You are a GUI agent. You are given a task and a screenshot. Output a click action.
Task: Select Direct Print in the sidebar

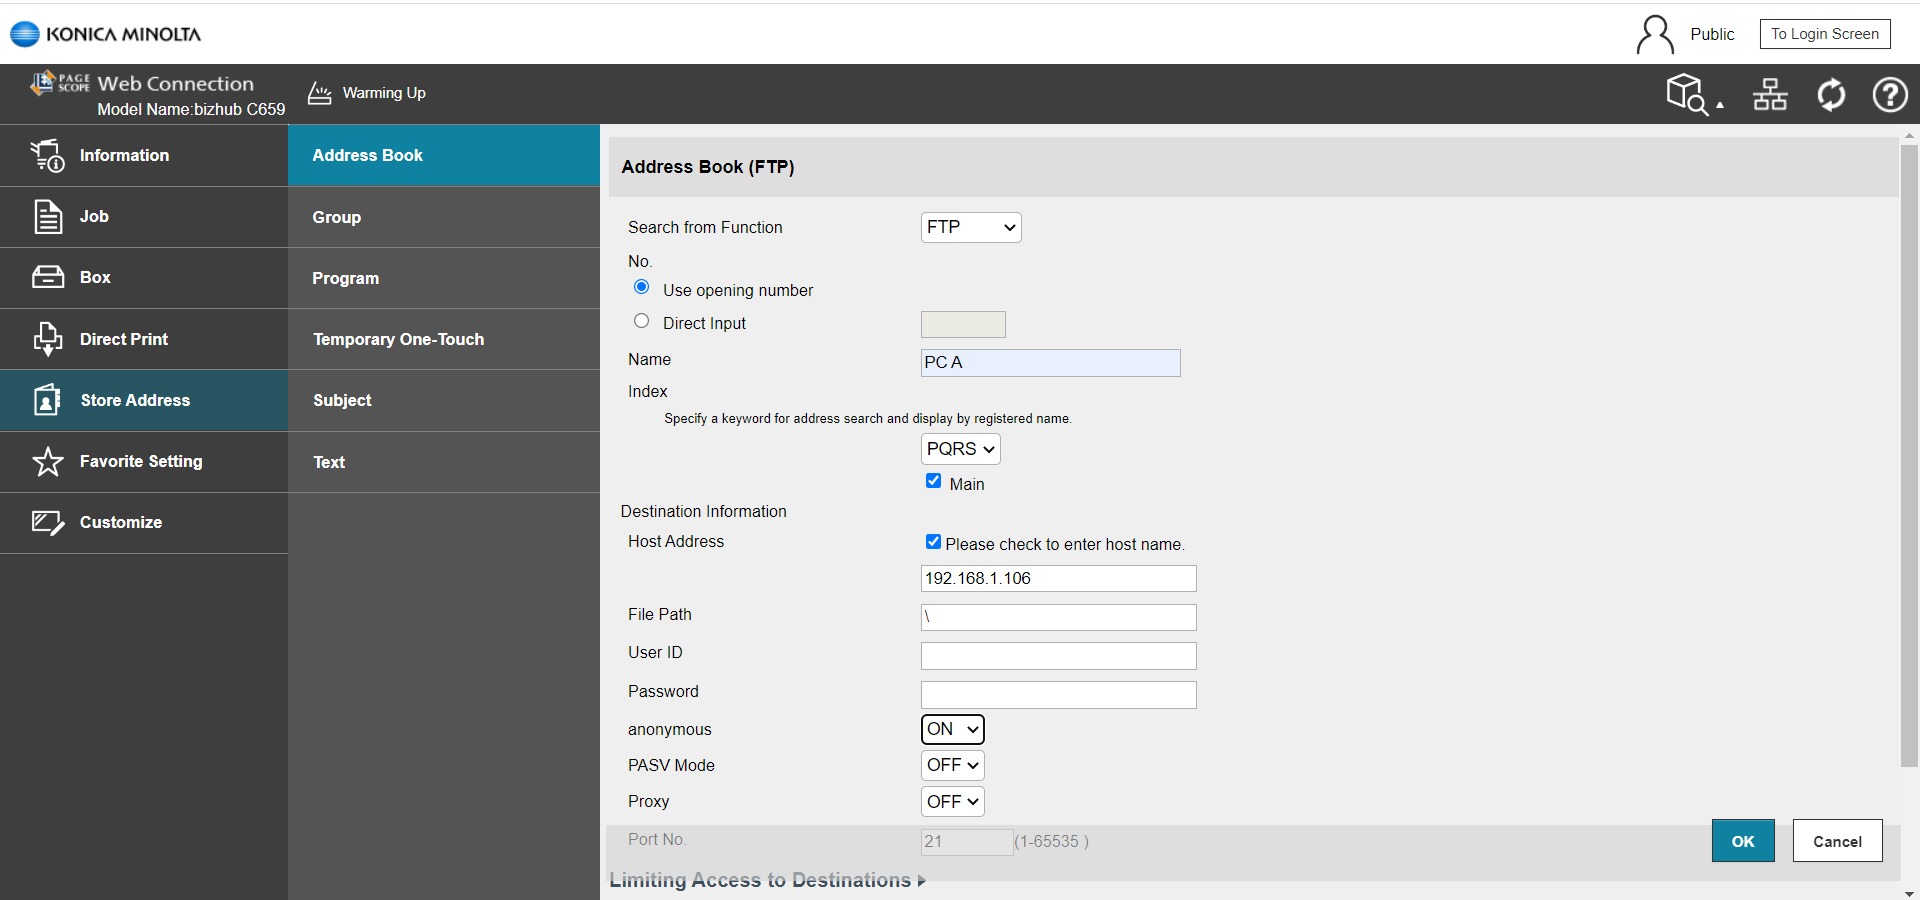tap(125, 339)
